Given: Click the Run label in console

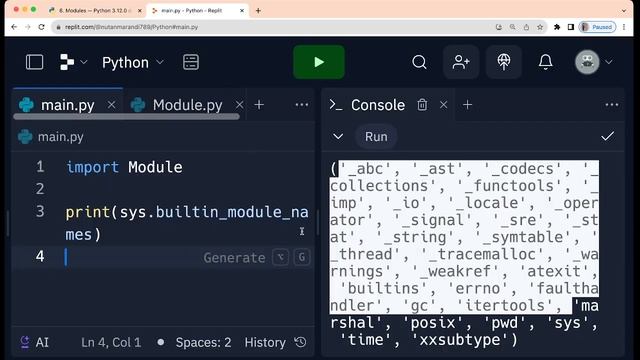Looking at the screenshot, I should [376, 137].
